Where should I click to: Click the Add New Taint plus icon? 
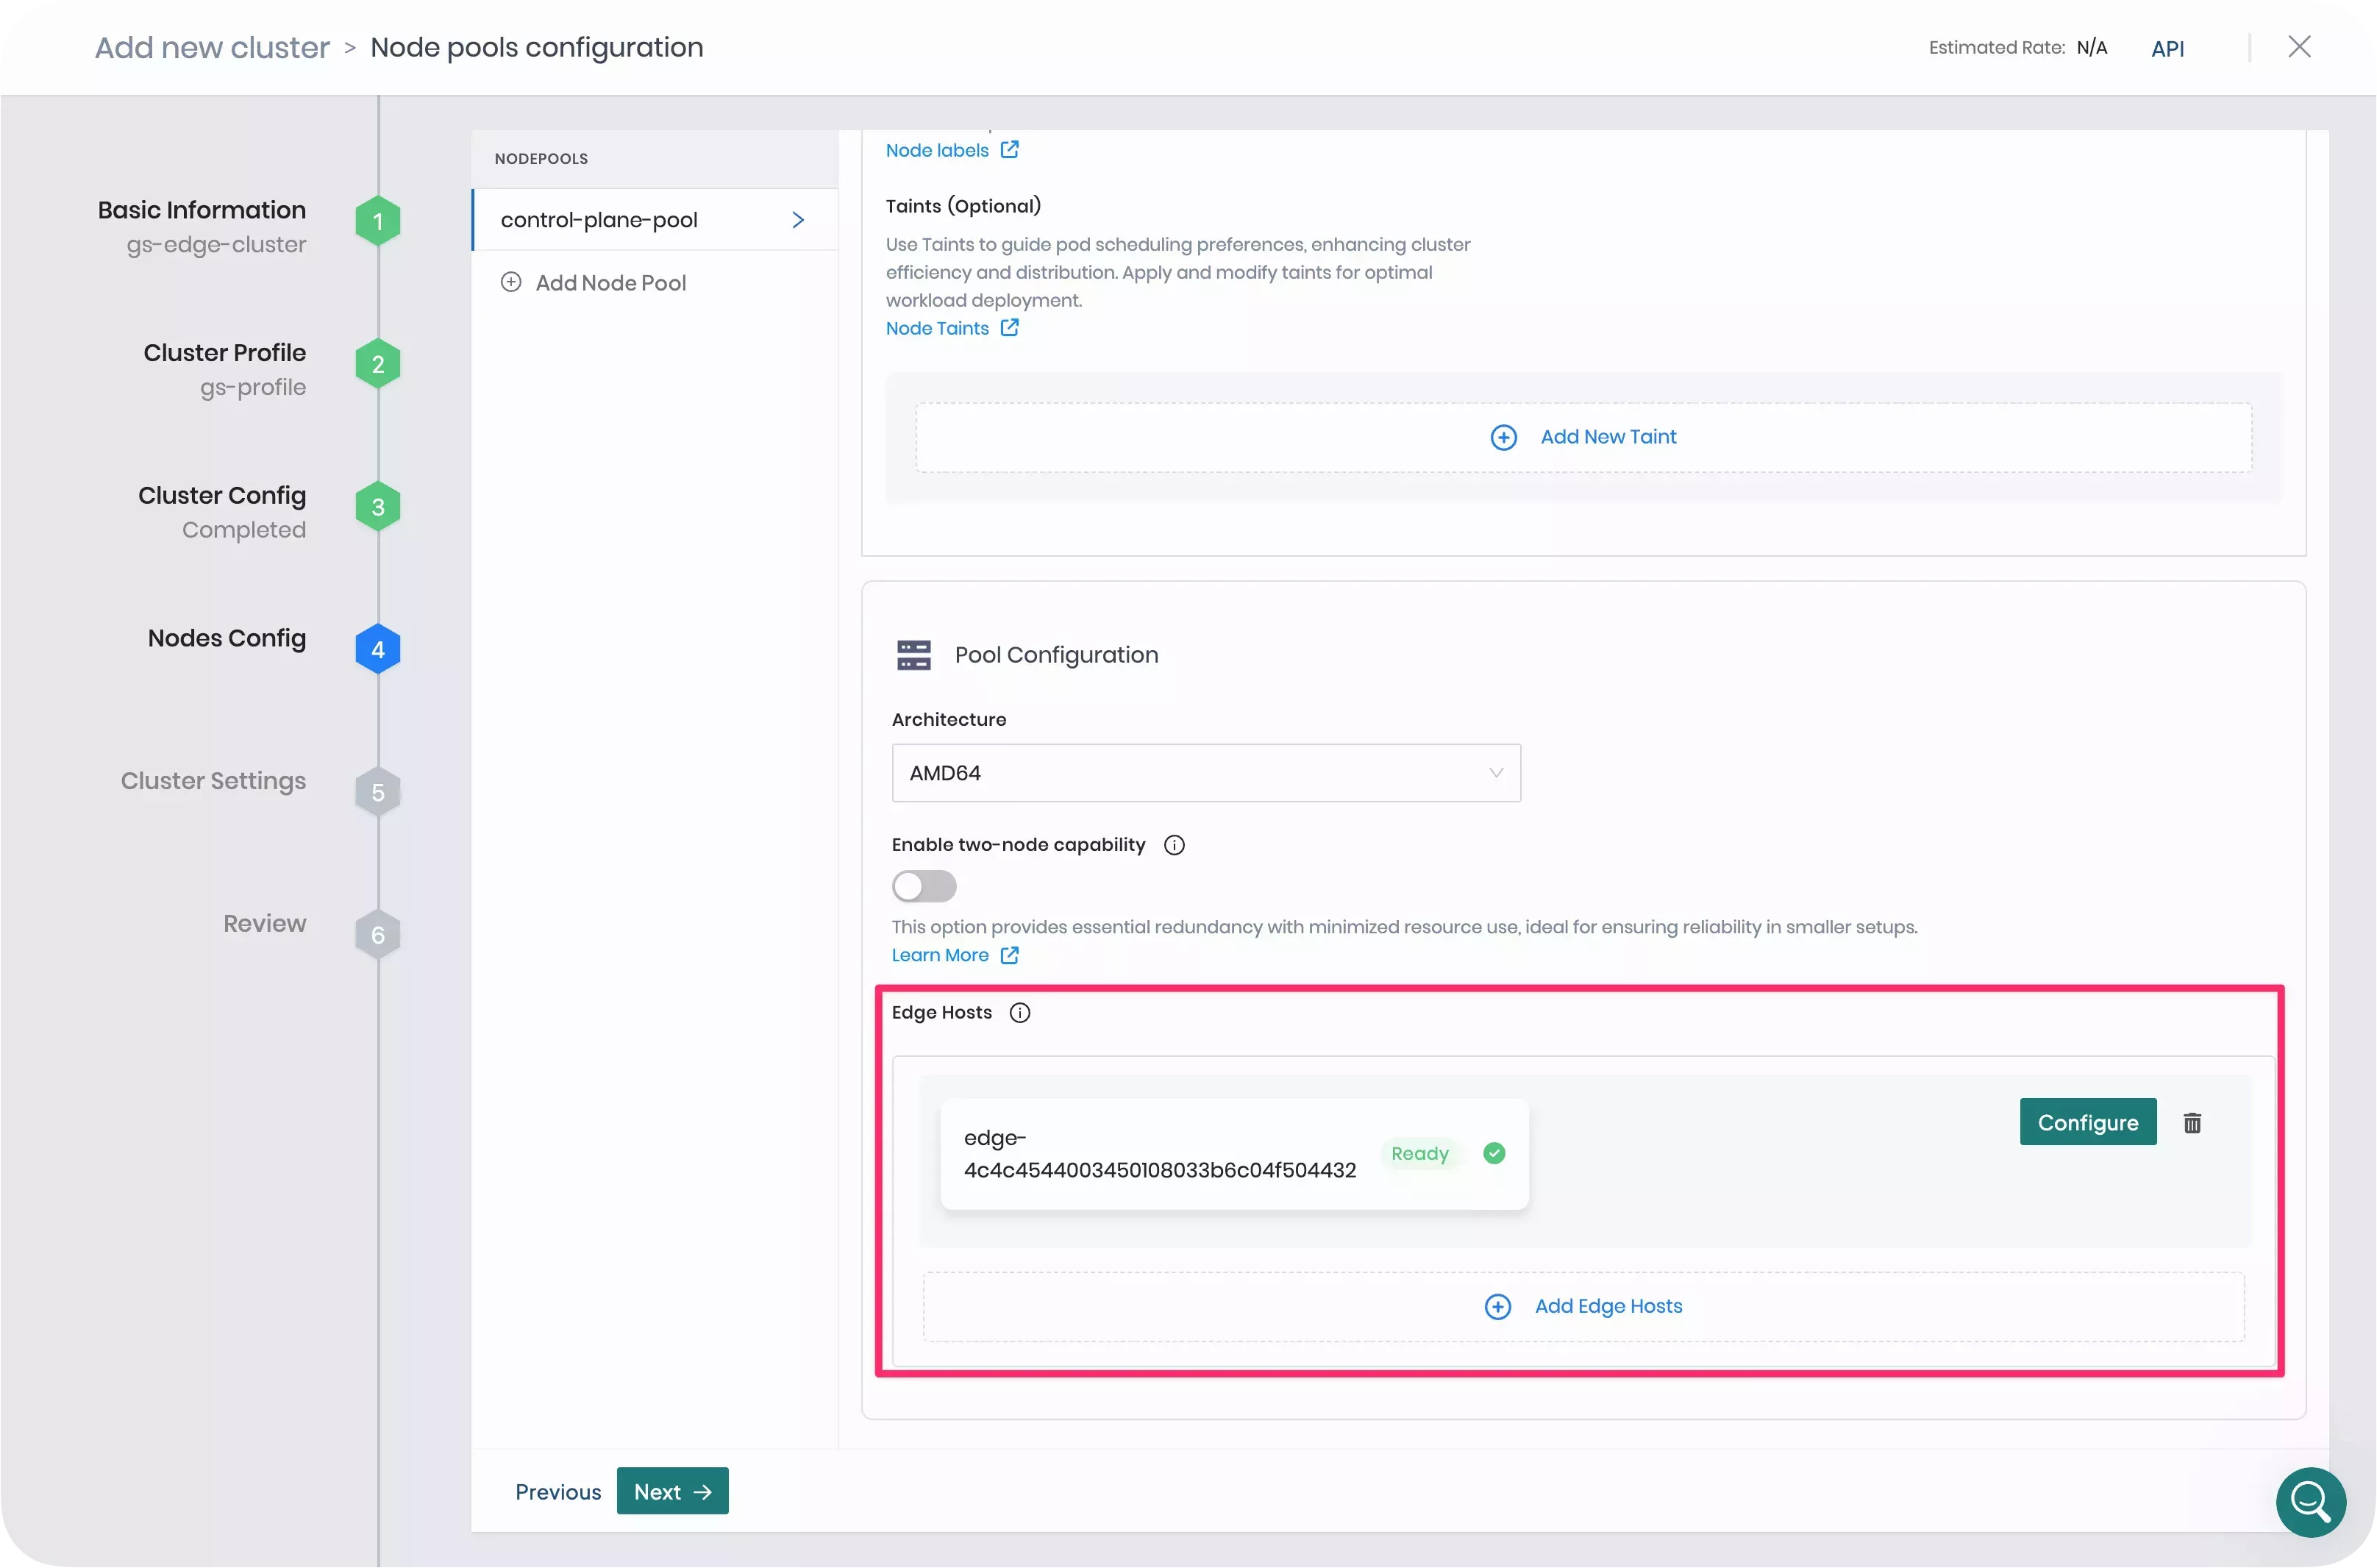click(x=1504, y=437)
